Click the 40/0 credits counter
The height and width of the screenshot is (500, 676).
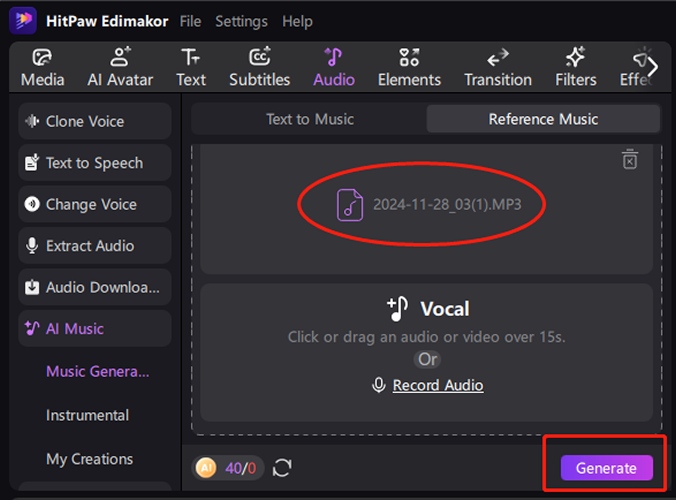point(241,468)
